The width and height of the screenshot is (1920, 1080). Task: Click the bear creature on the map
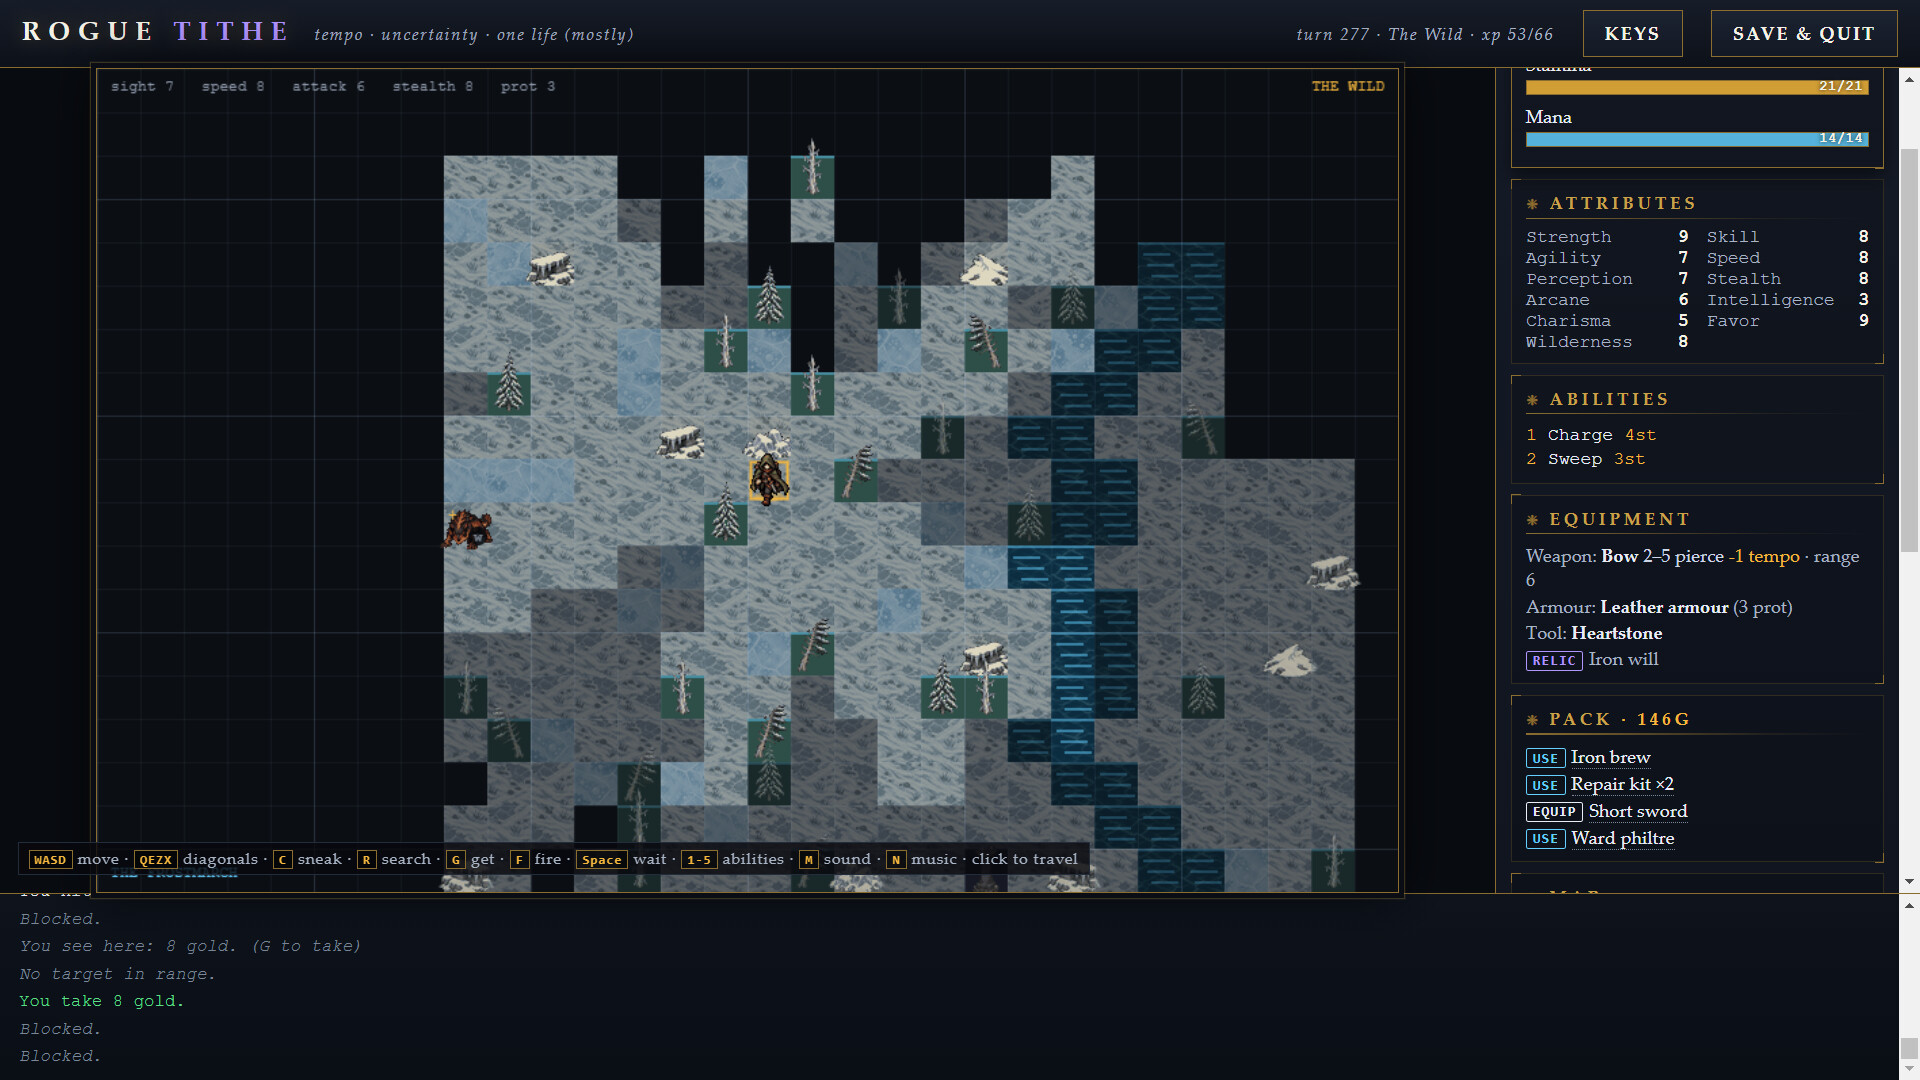[468, 528]
